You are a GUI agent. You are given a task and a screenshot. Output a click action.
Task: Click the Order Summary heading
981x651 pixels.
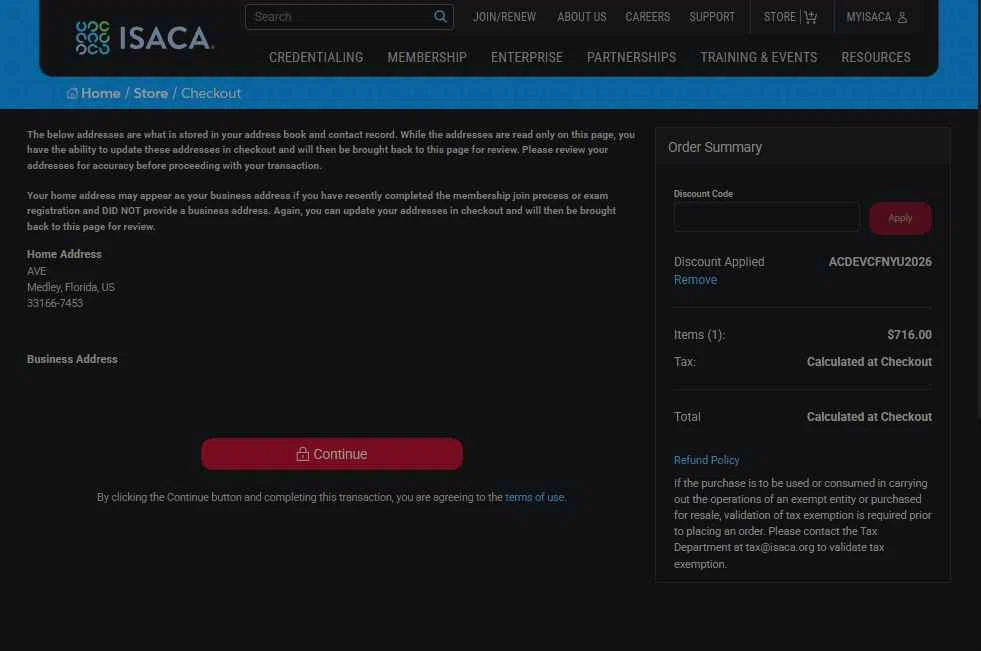coord(714,147)
